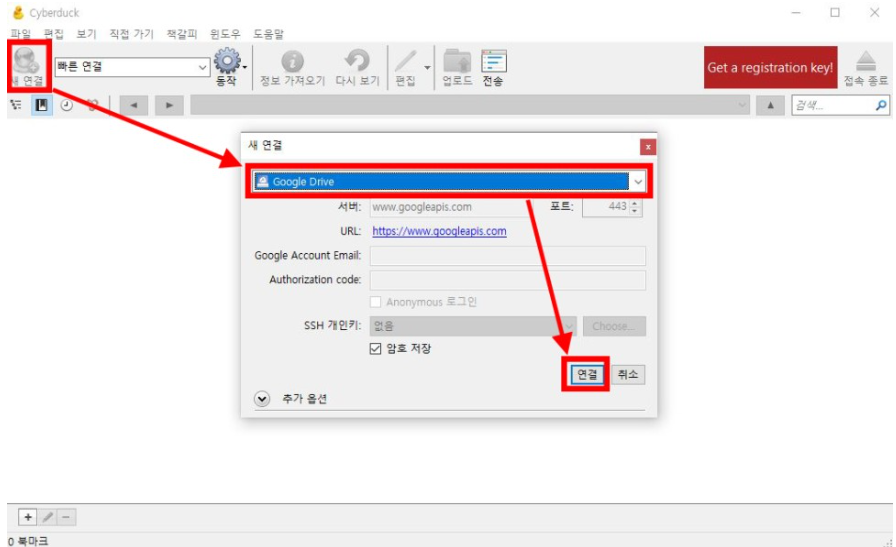Click the 서버 field www.googleapis.com
The height and width of the screenshot is (547, 896).
(x=449, y=207)
